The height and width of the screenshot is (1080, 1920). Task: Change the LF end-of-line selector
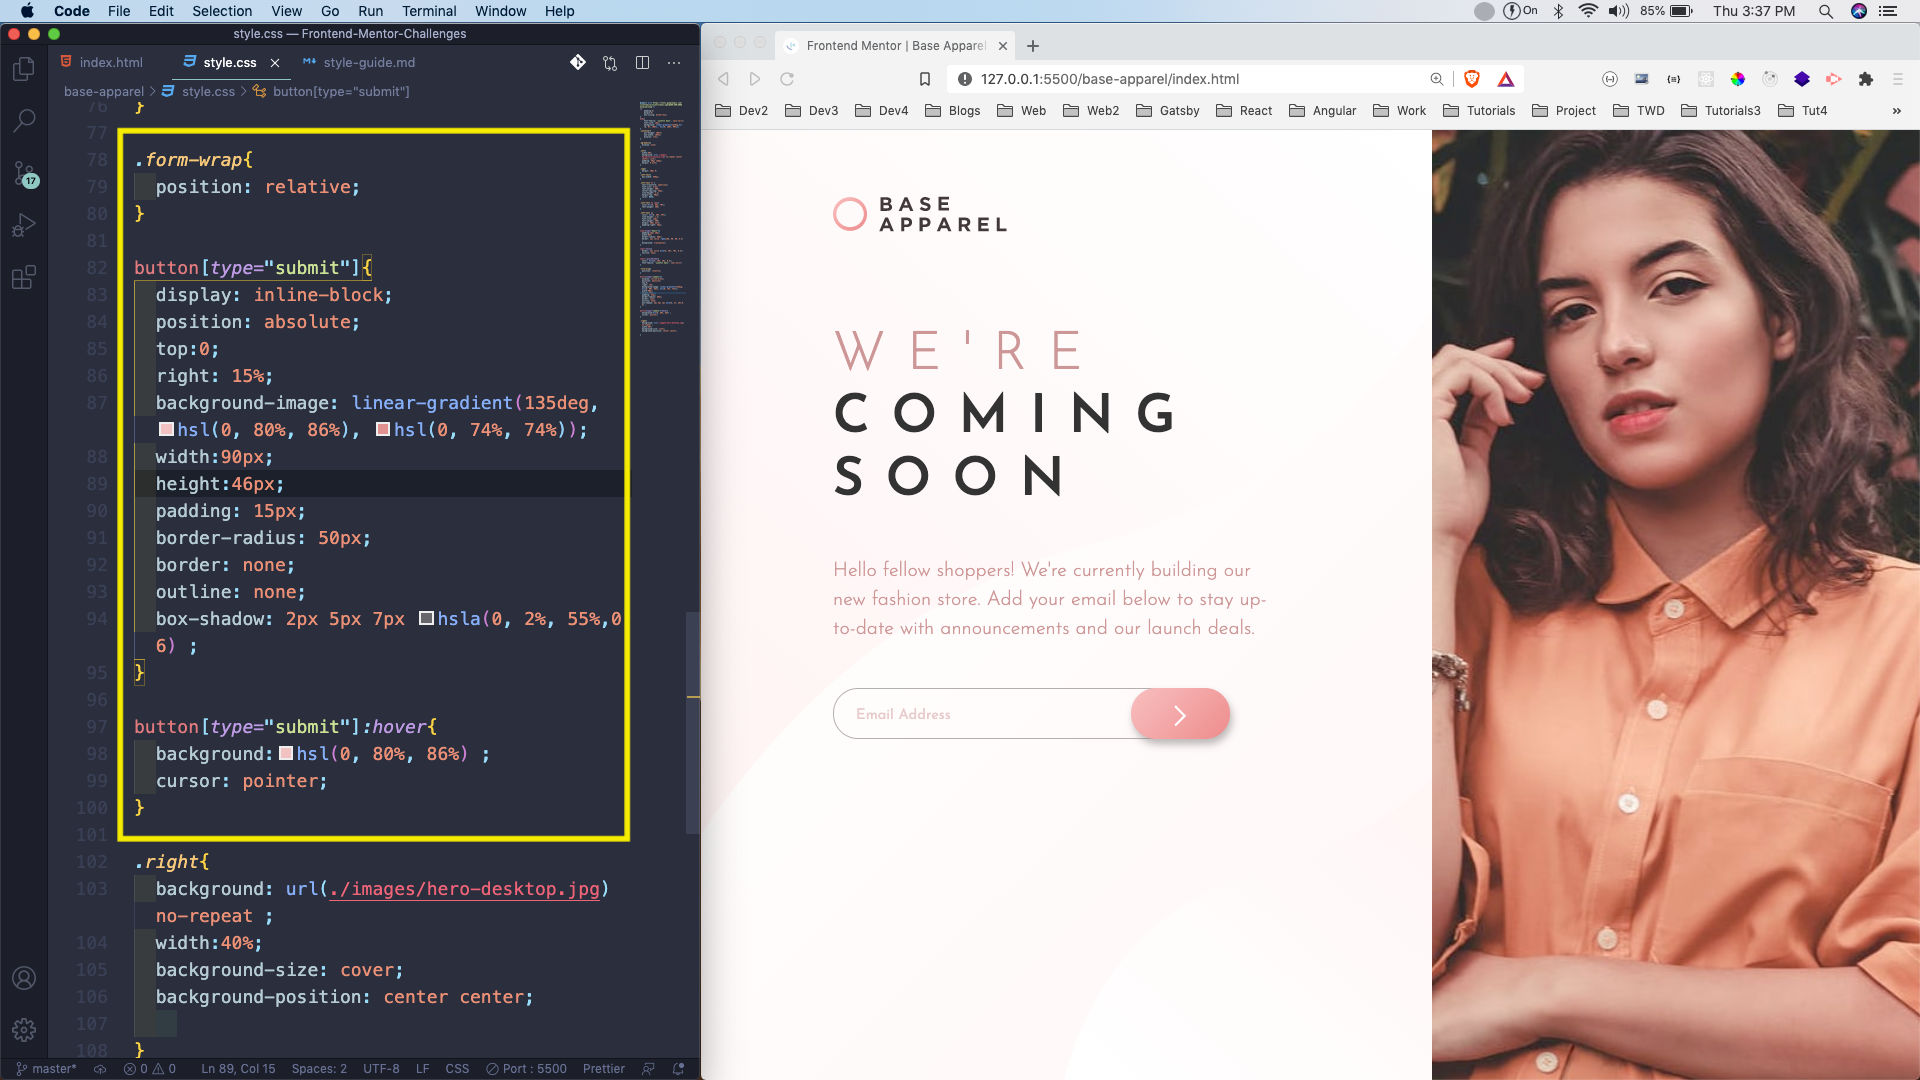click(422, 1068)
